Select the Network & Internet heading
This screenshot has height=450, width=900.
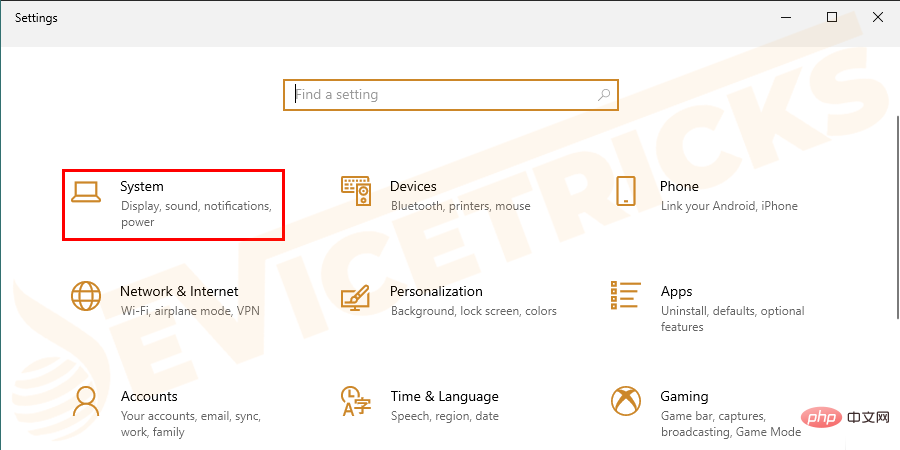click(x=179, y=291)
